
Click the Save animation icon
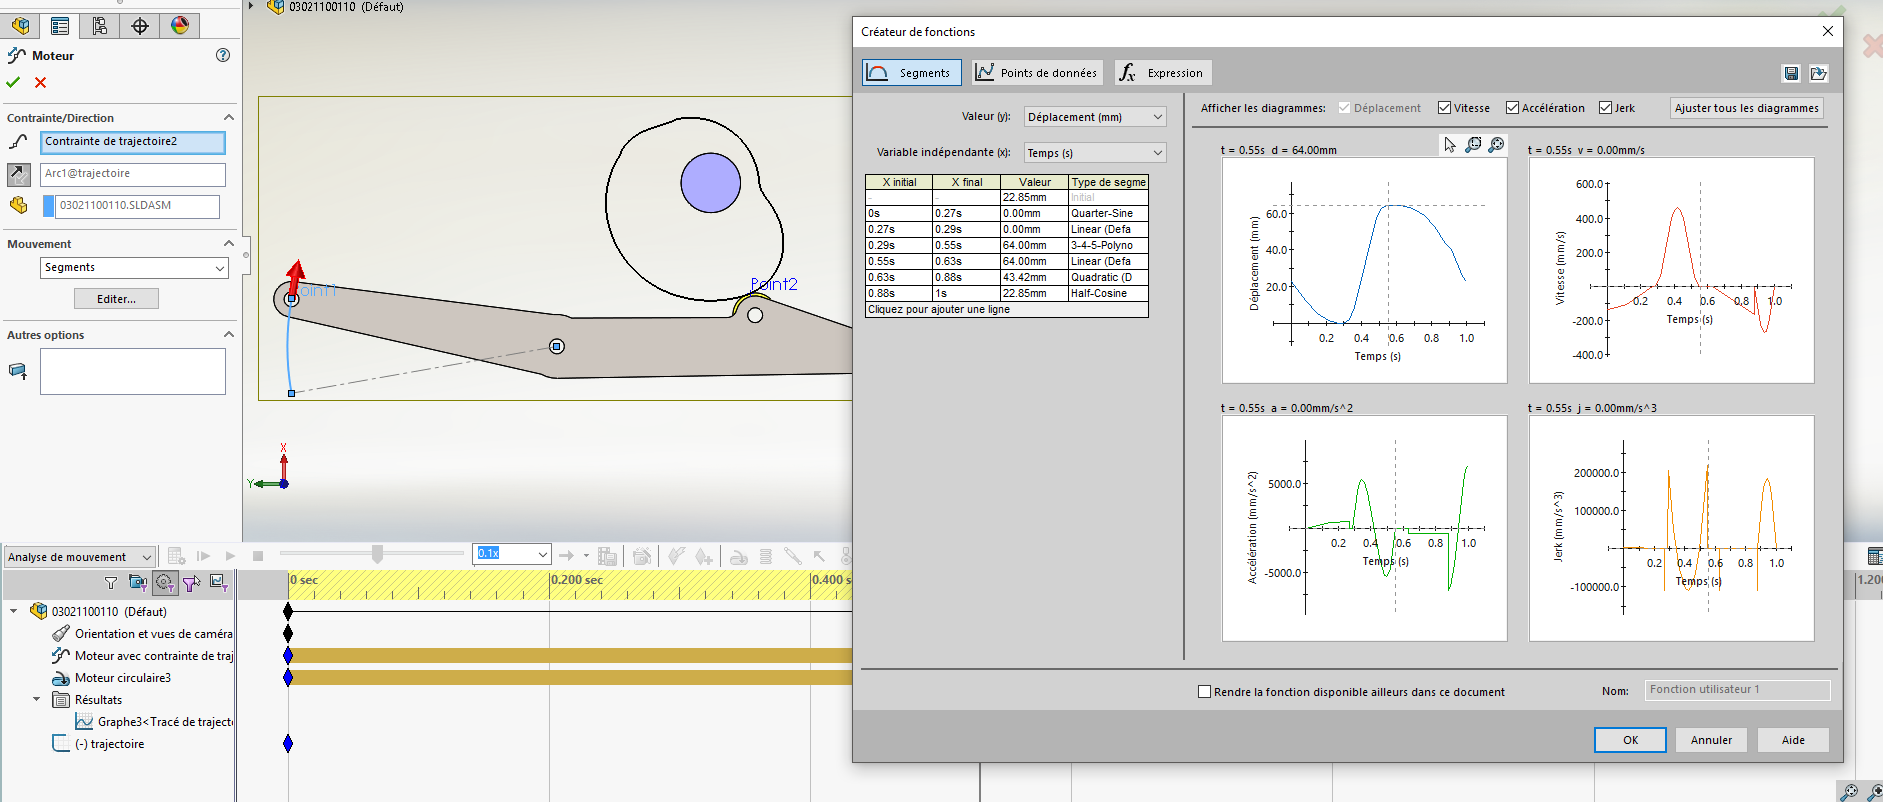[607, 556]
